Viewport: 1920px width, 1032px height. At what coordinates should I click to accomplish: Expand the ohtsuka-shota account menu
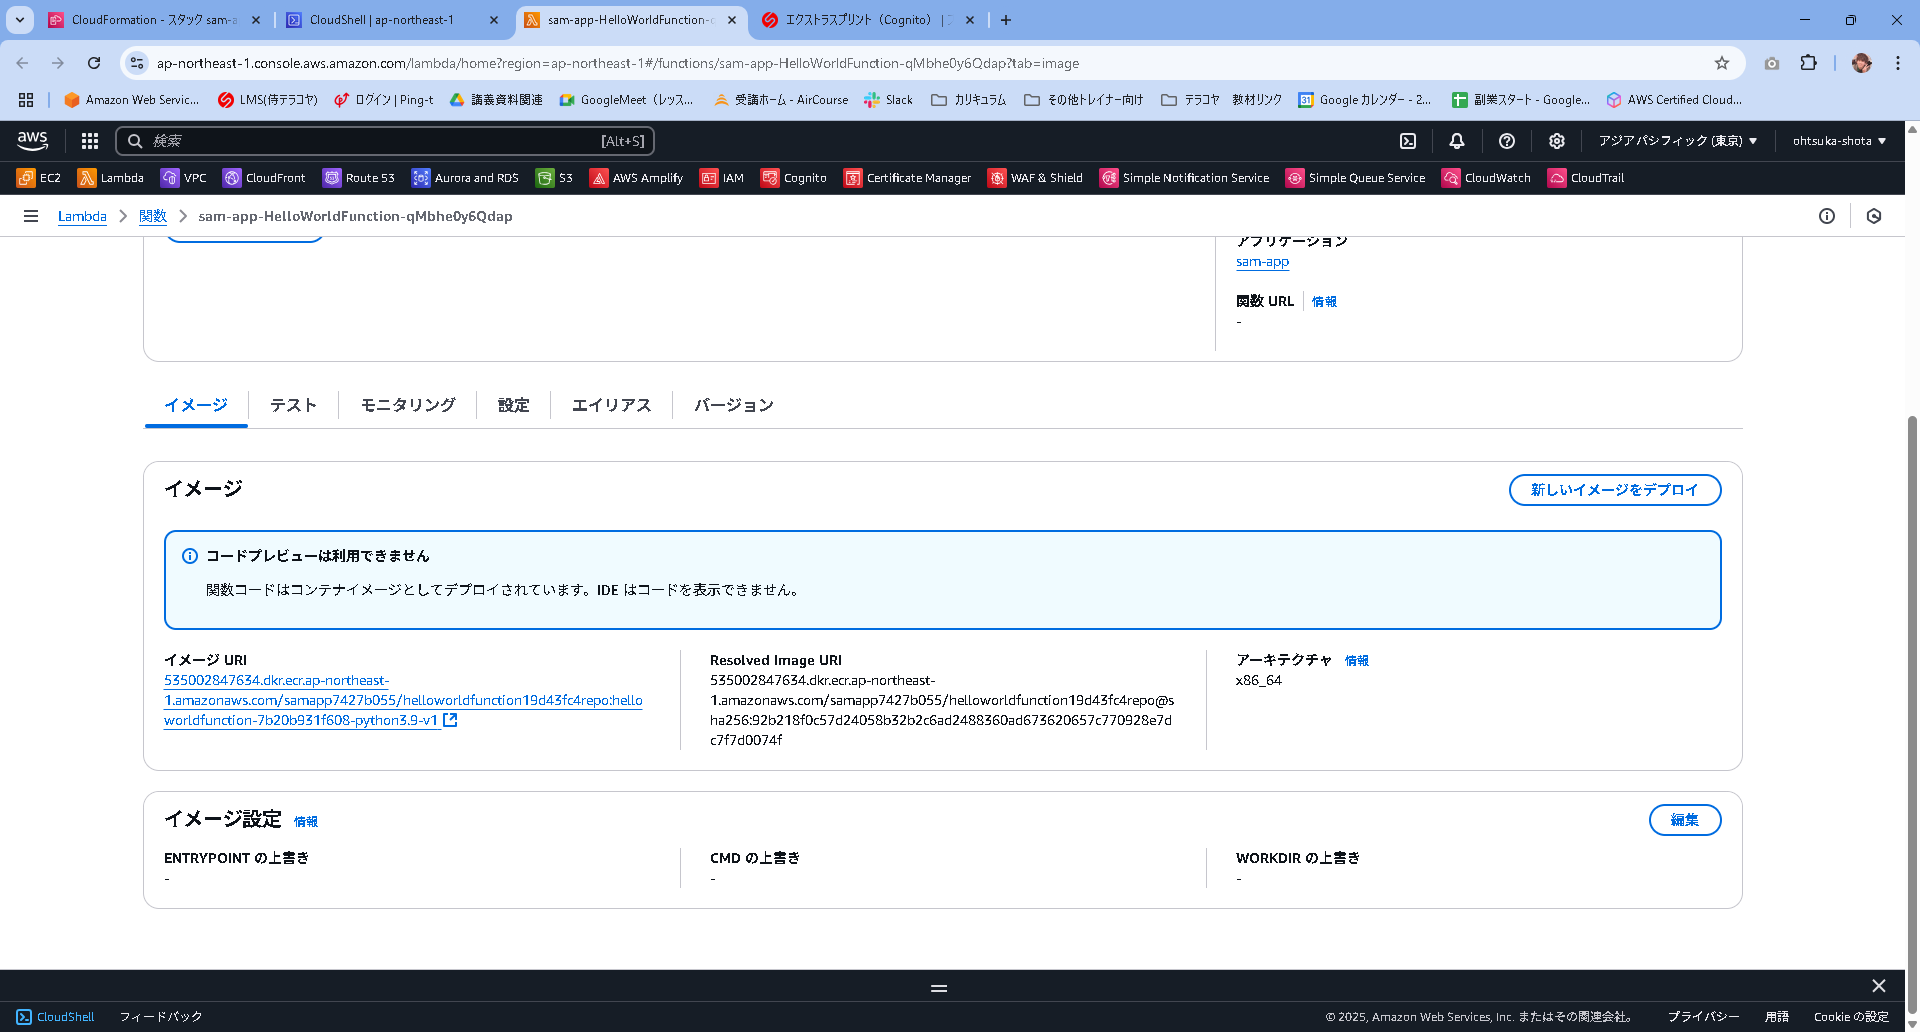[x=1839, y=141]
